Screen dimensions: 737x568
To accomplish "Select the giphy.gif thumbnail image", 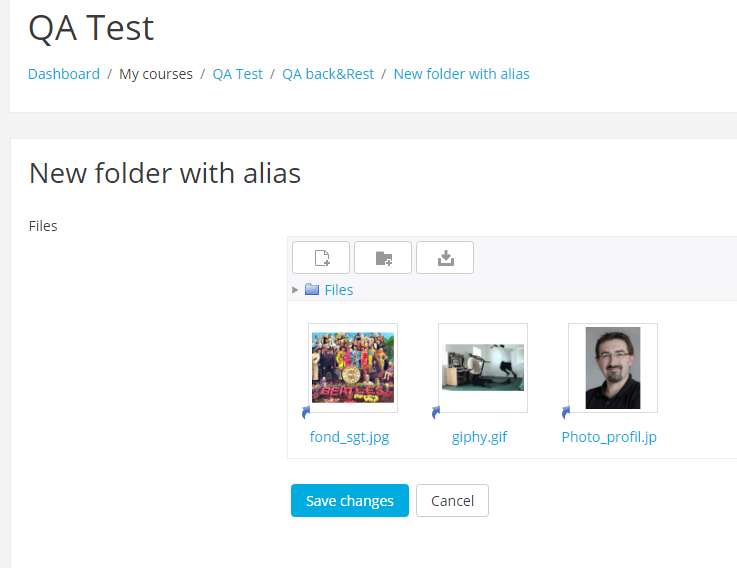I will pos(483,368).
